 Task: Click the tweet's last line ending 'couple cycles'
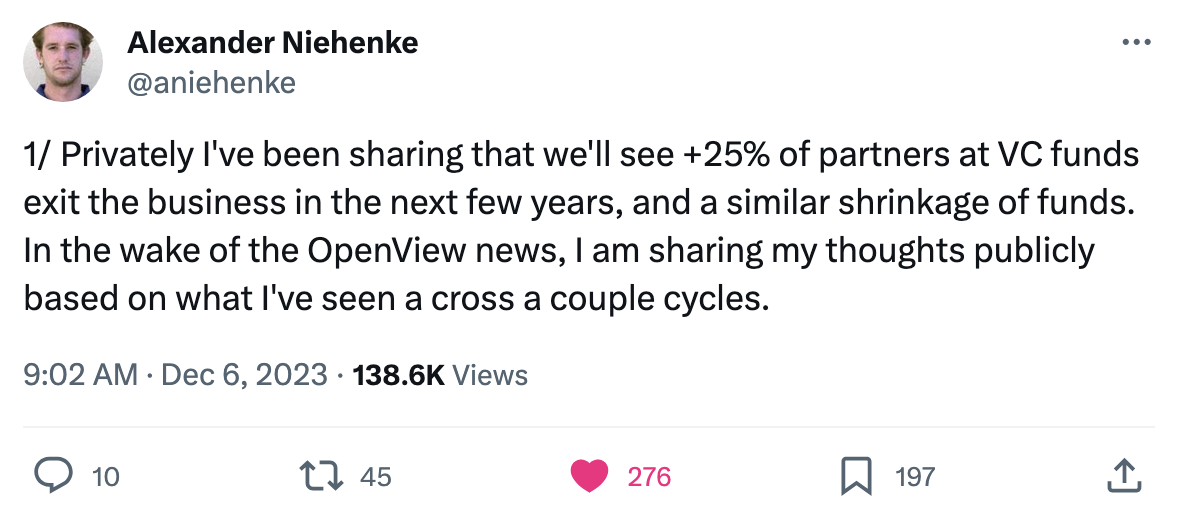pyautogui.click(x=396, y=298)
